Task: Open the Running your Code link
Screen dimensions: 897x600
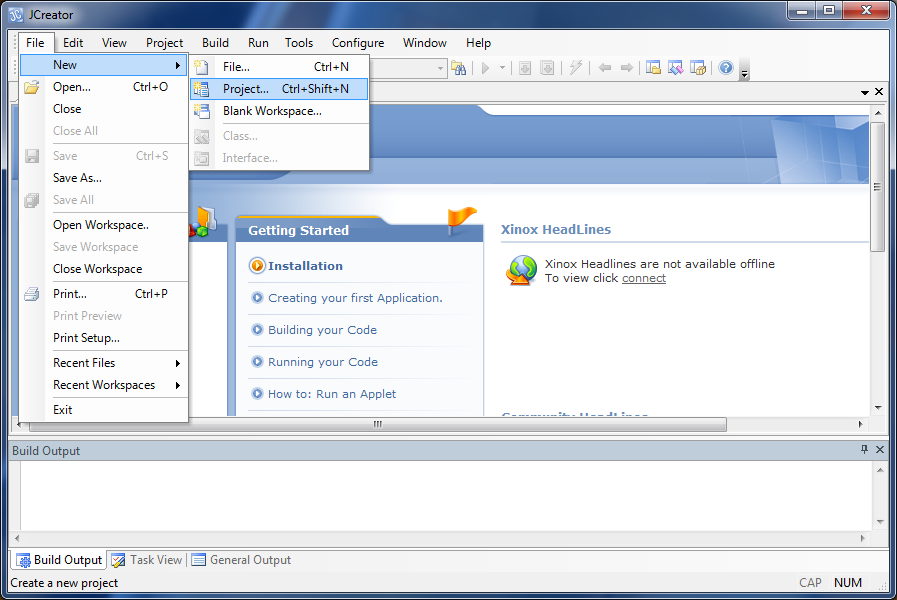Action: [x=323, y=362]
